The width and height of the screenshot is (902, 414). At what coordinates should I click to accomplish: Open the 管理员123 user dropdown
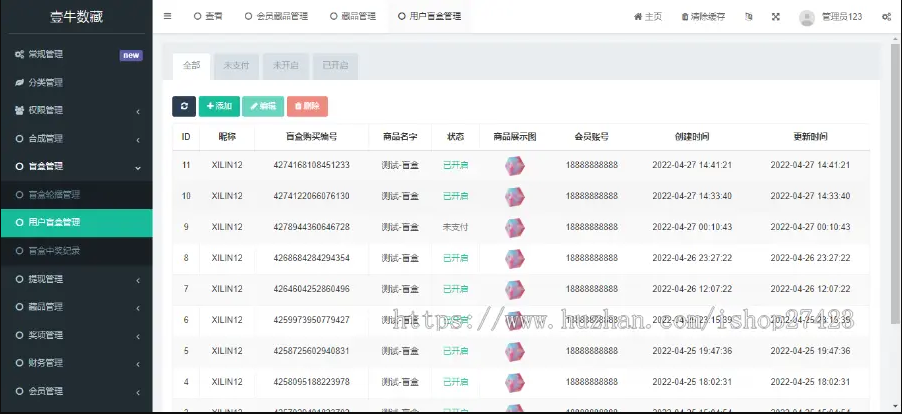(831, 17)
